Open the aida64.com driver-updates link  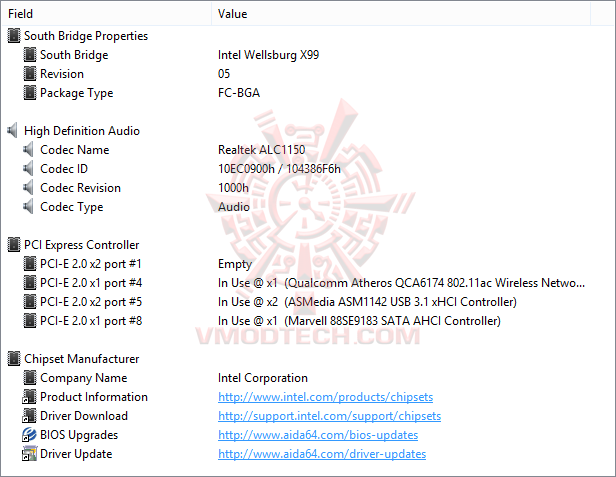(x=322, y=454)
